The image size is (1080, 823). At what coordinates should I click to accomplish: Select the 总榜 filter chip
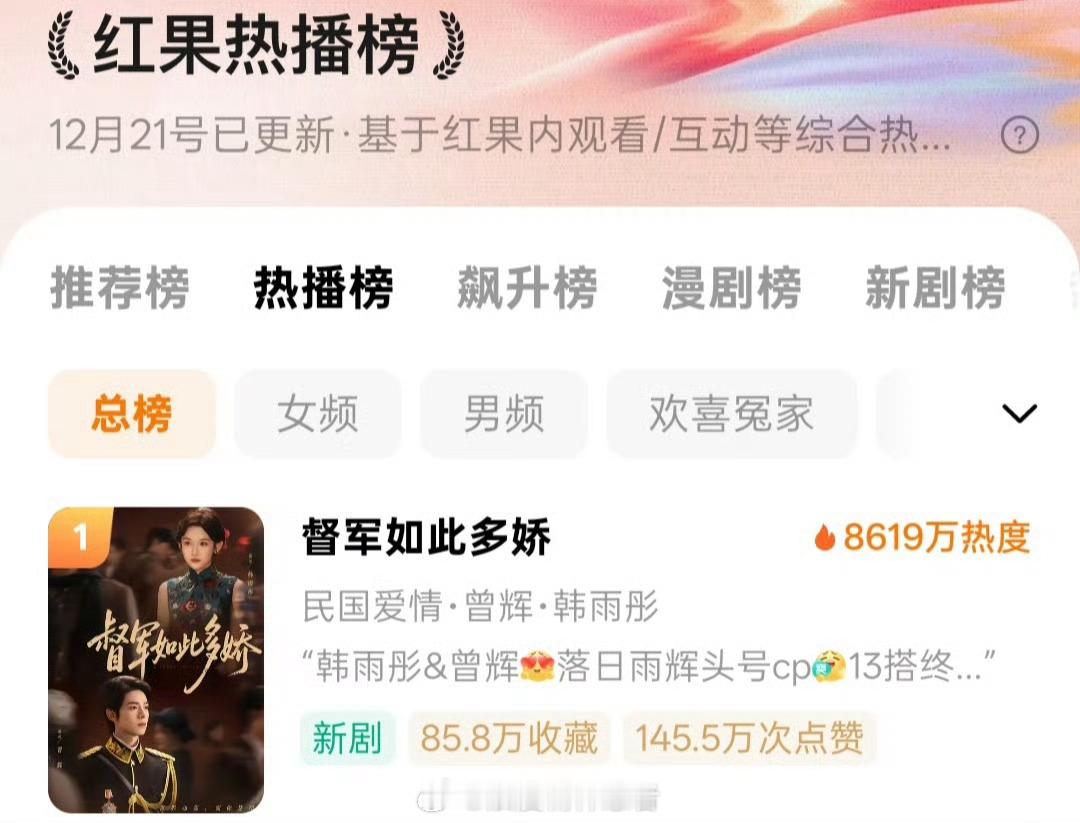click(132, 414)
